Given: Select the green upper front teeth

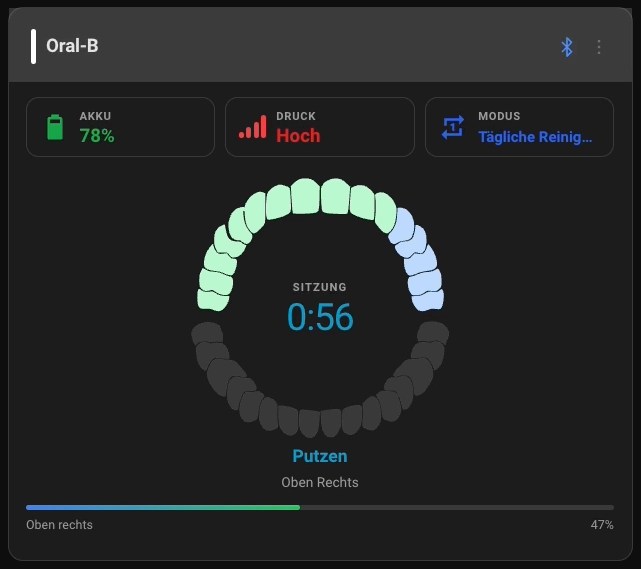Looking at the screenshot, I should pyautogui.click(x=320, y=197).
